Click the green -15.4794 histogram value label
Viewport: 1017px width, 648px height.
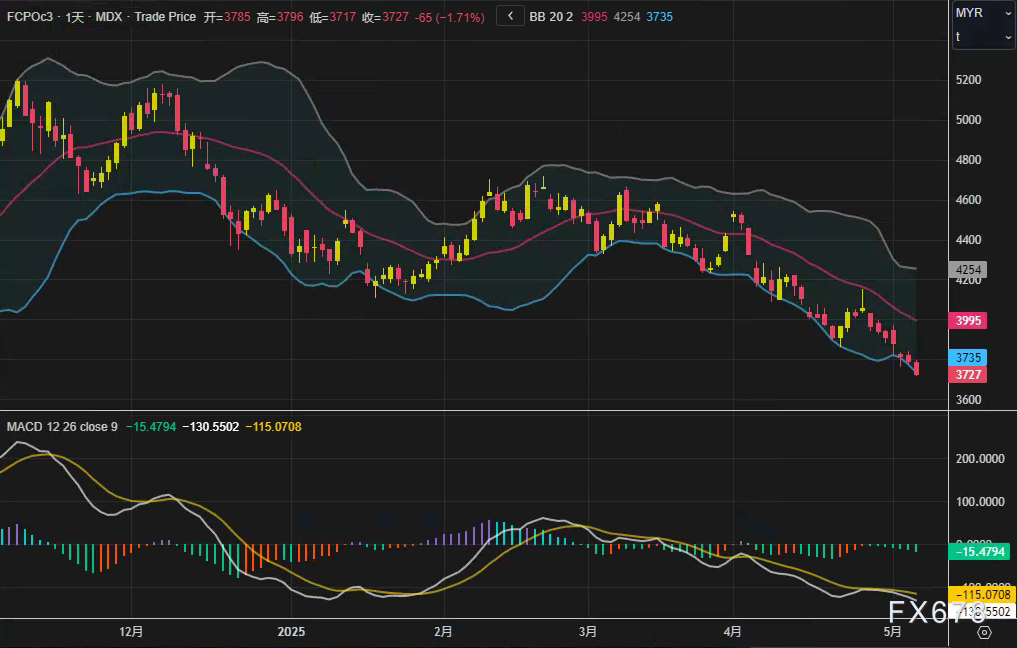[x=981, y=551]
